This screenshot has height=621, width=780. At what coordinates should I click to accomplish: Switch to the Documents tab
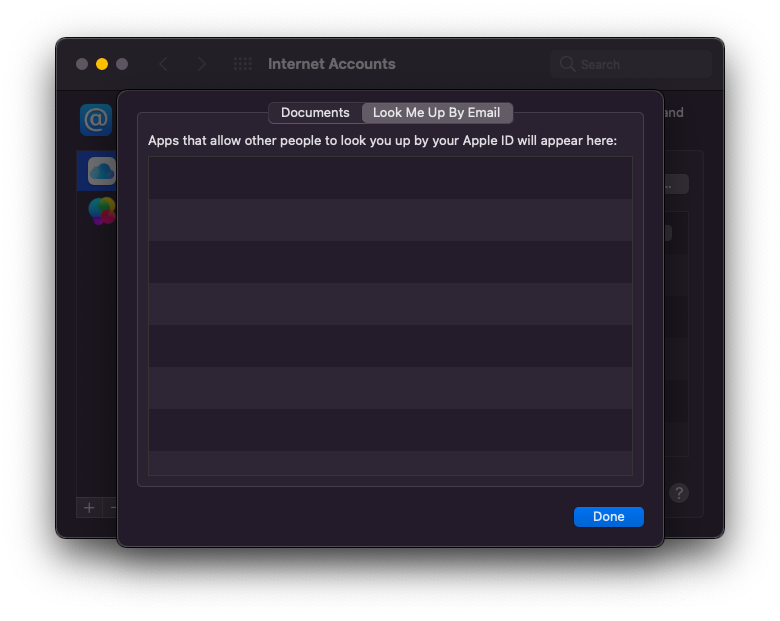pos(315,113)
